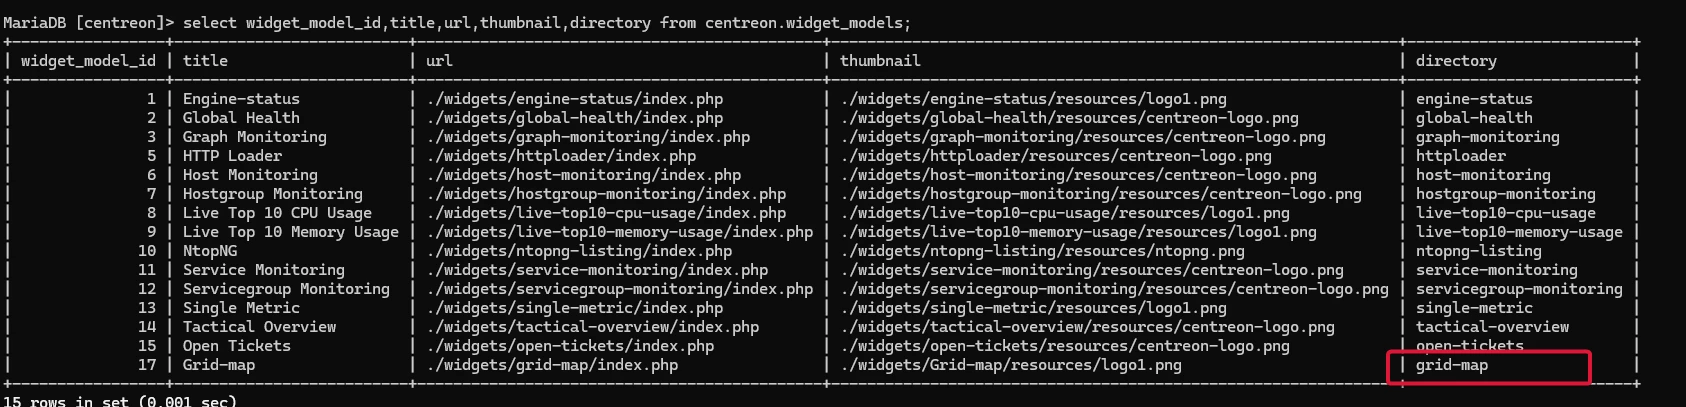
Task: Click the Open Tickets title cell
Action: pos(237,346)
